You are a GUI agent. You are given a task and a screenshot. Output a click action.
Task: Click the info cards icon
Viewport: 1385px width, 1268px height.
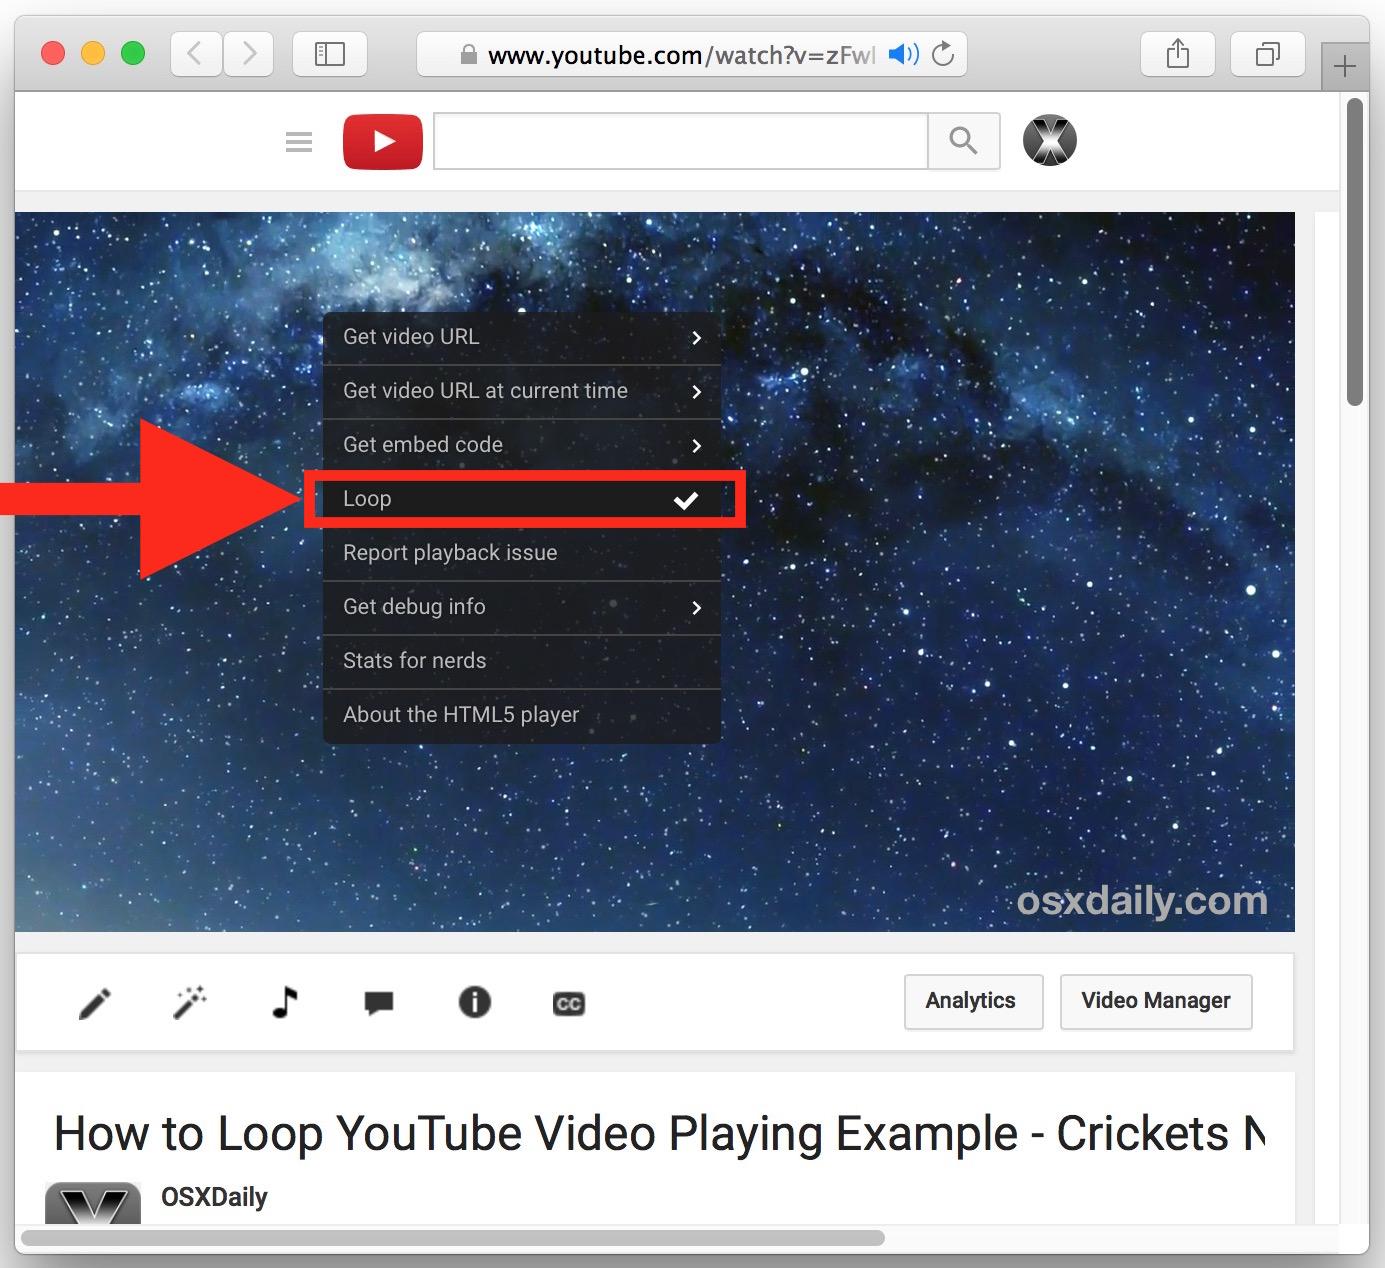point(474,1002)
